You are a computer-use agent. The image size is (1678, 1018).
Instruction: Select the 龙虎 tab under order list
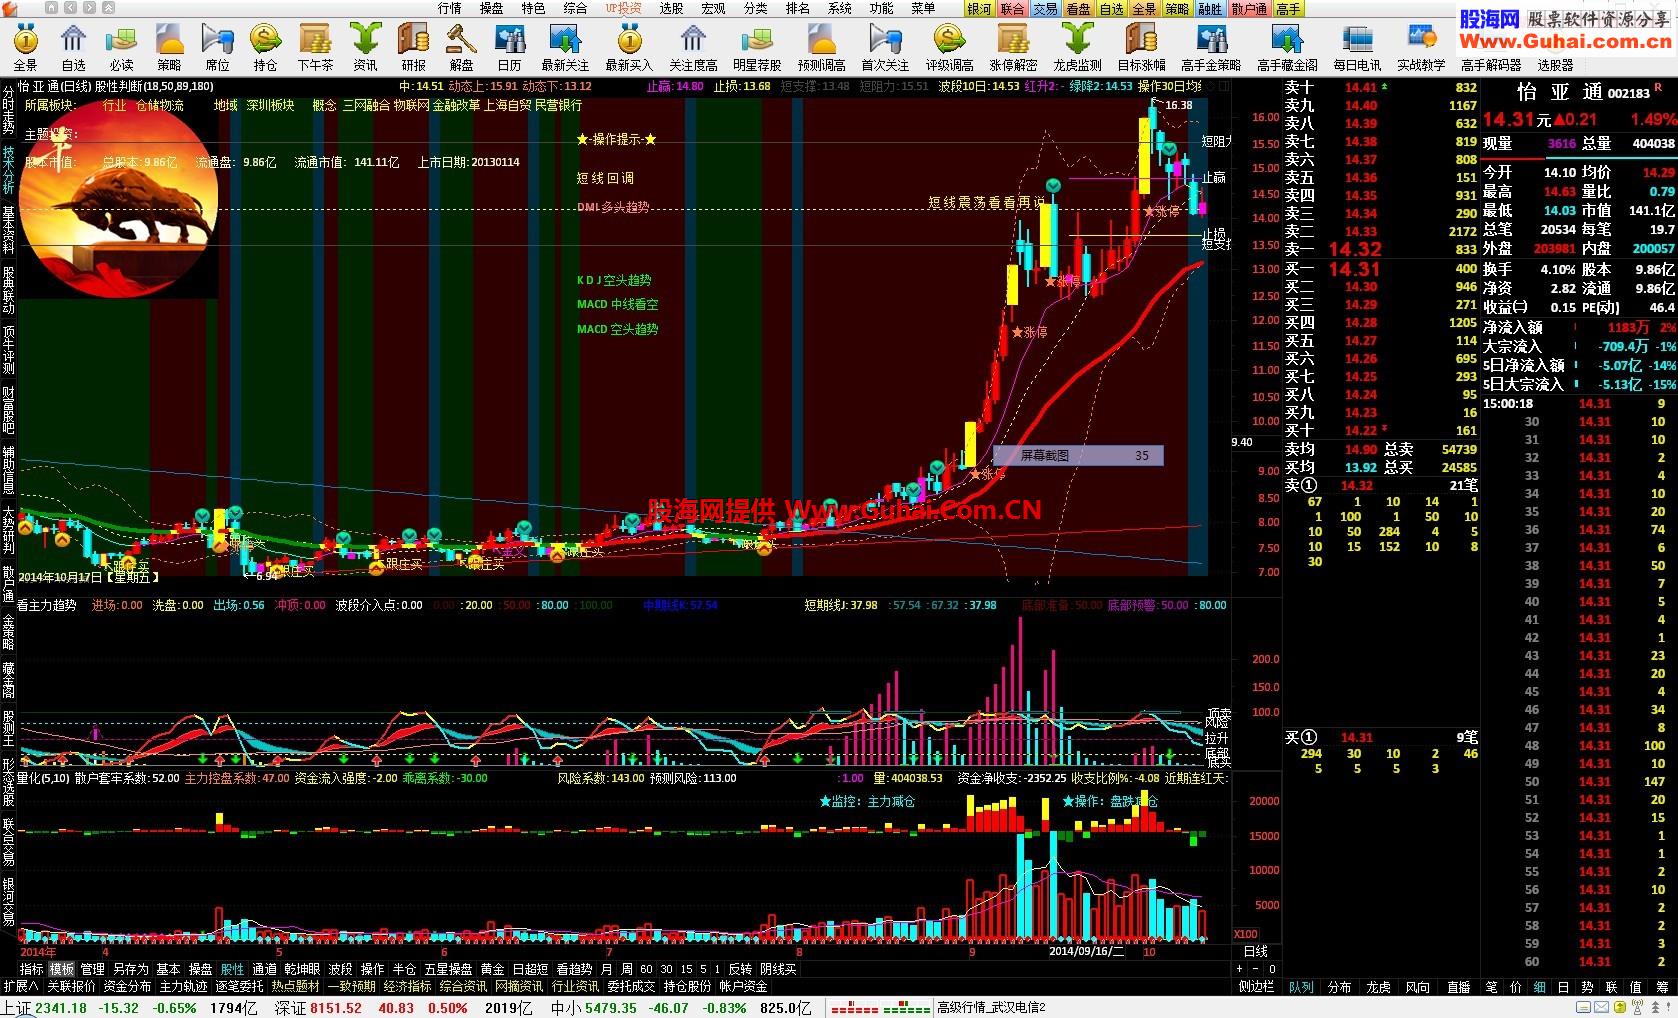point(1379,987)
